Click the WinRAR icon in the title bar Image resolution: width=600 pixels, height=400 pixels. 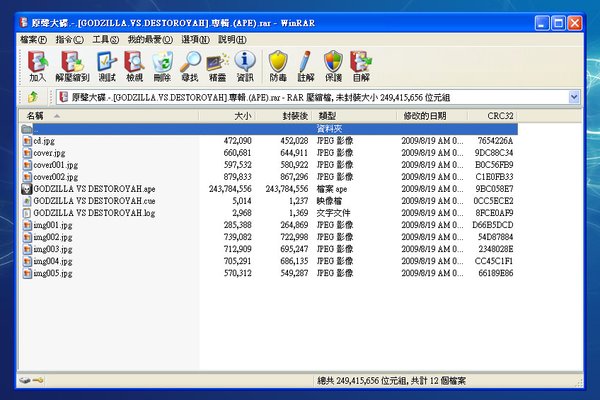pos(24,23)
